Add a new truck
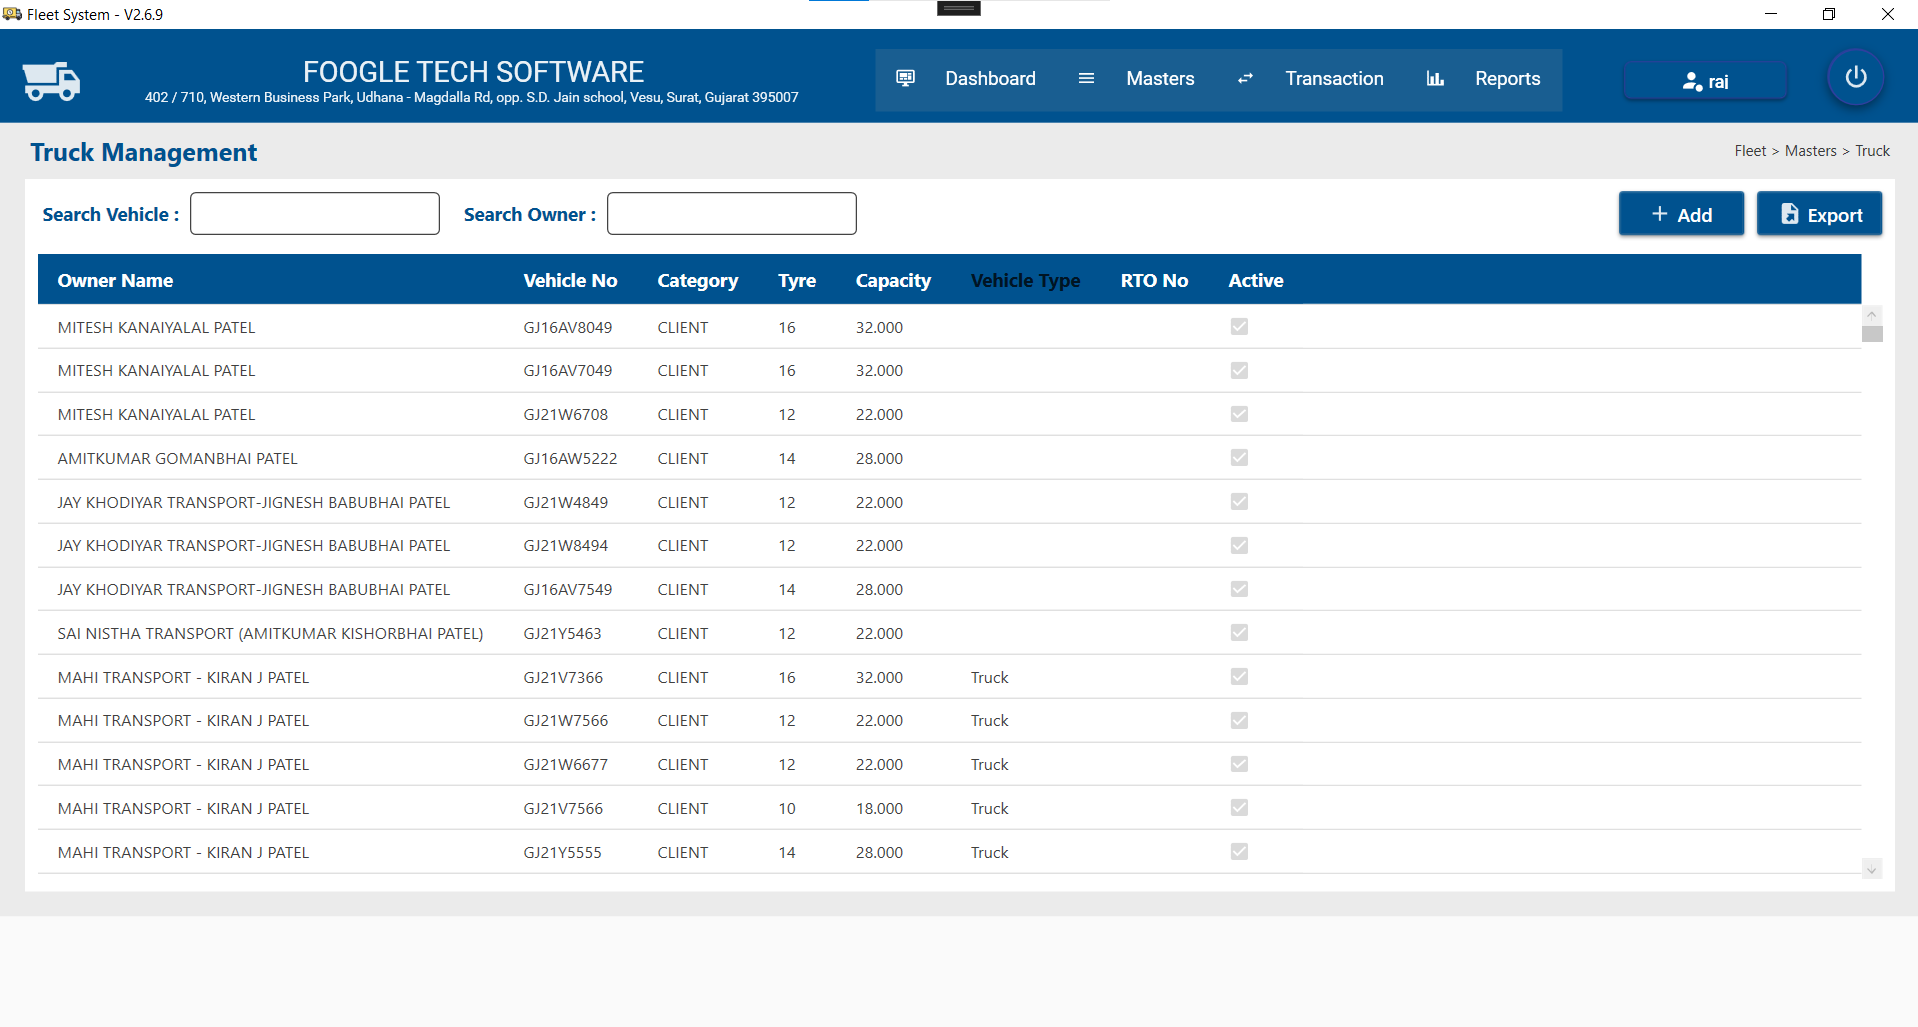The width and height of the screenshot is (1918, 1027). [1681, 214]
